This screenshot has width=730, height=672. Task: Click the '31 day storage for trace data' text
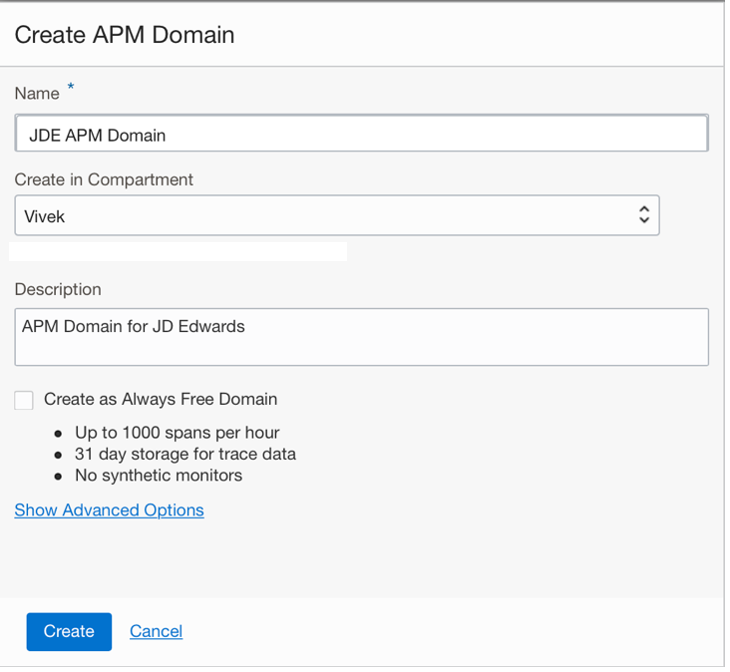185,454
